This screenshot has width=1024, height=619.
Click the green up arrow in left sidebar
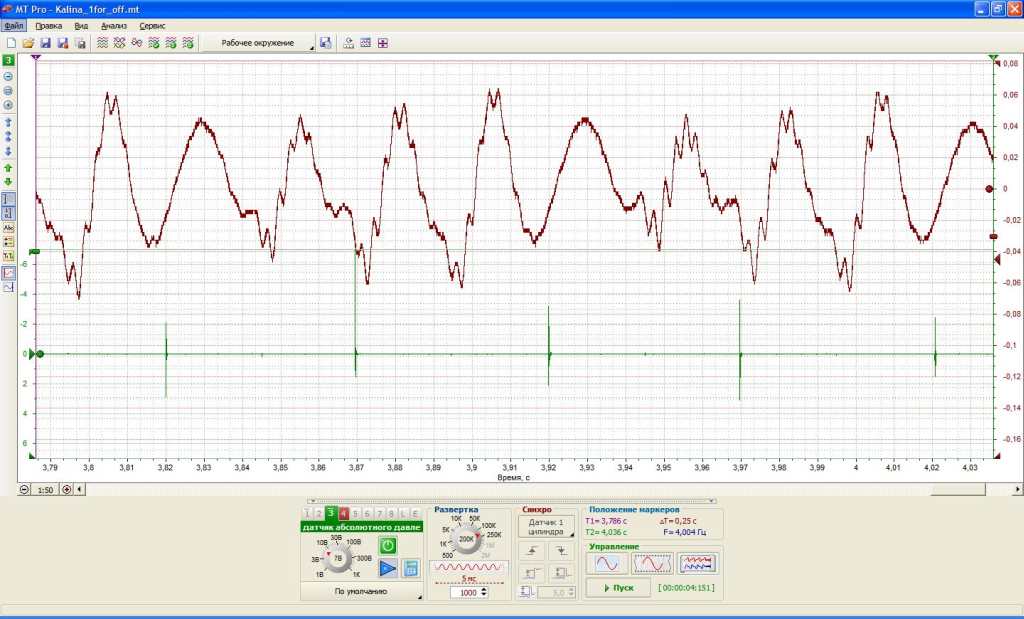pos(8,168)
